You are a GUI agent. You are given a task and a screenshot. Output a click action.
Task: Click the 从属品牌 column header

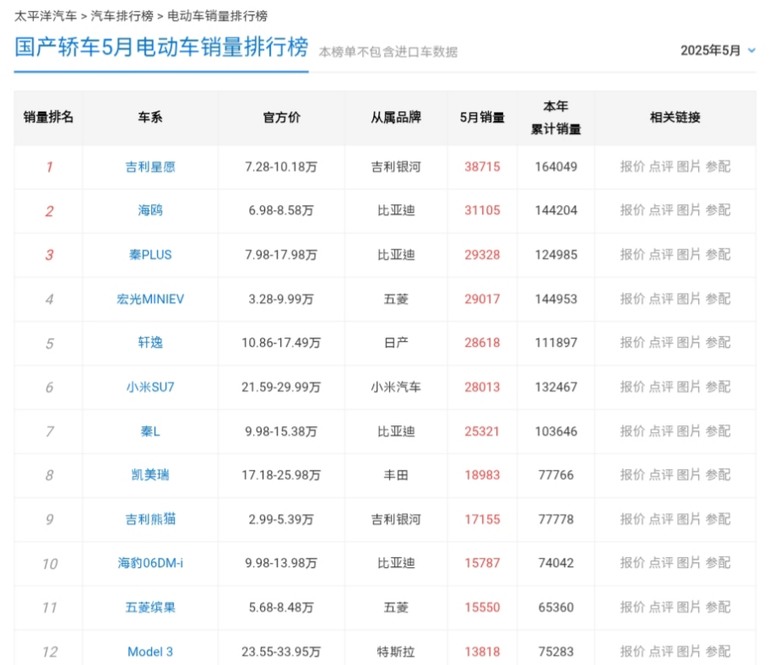point(396,117)
